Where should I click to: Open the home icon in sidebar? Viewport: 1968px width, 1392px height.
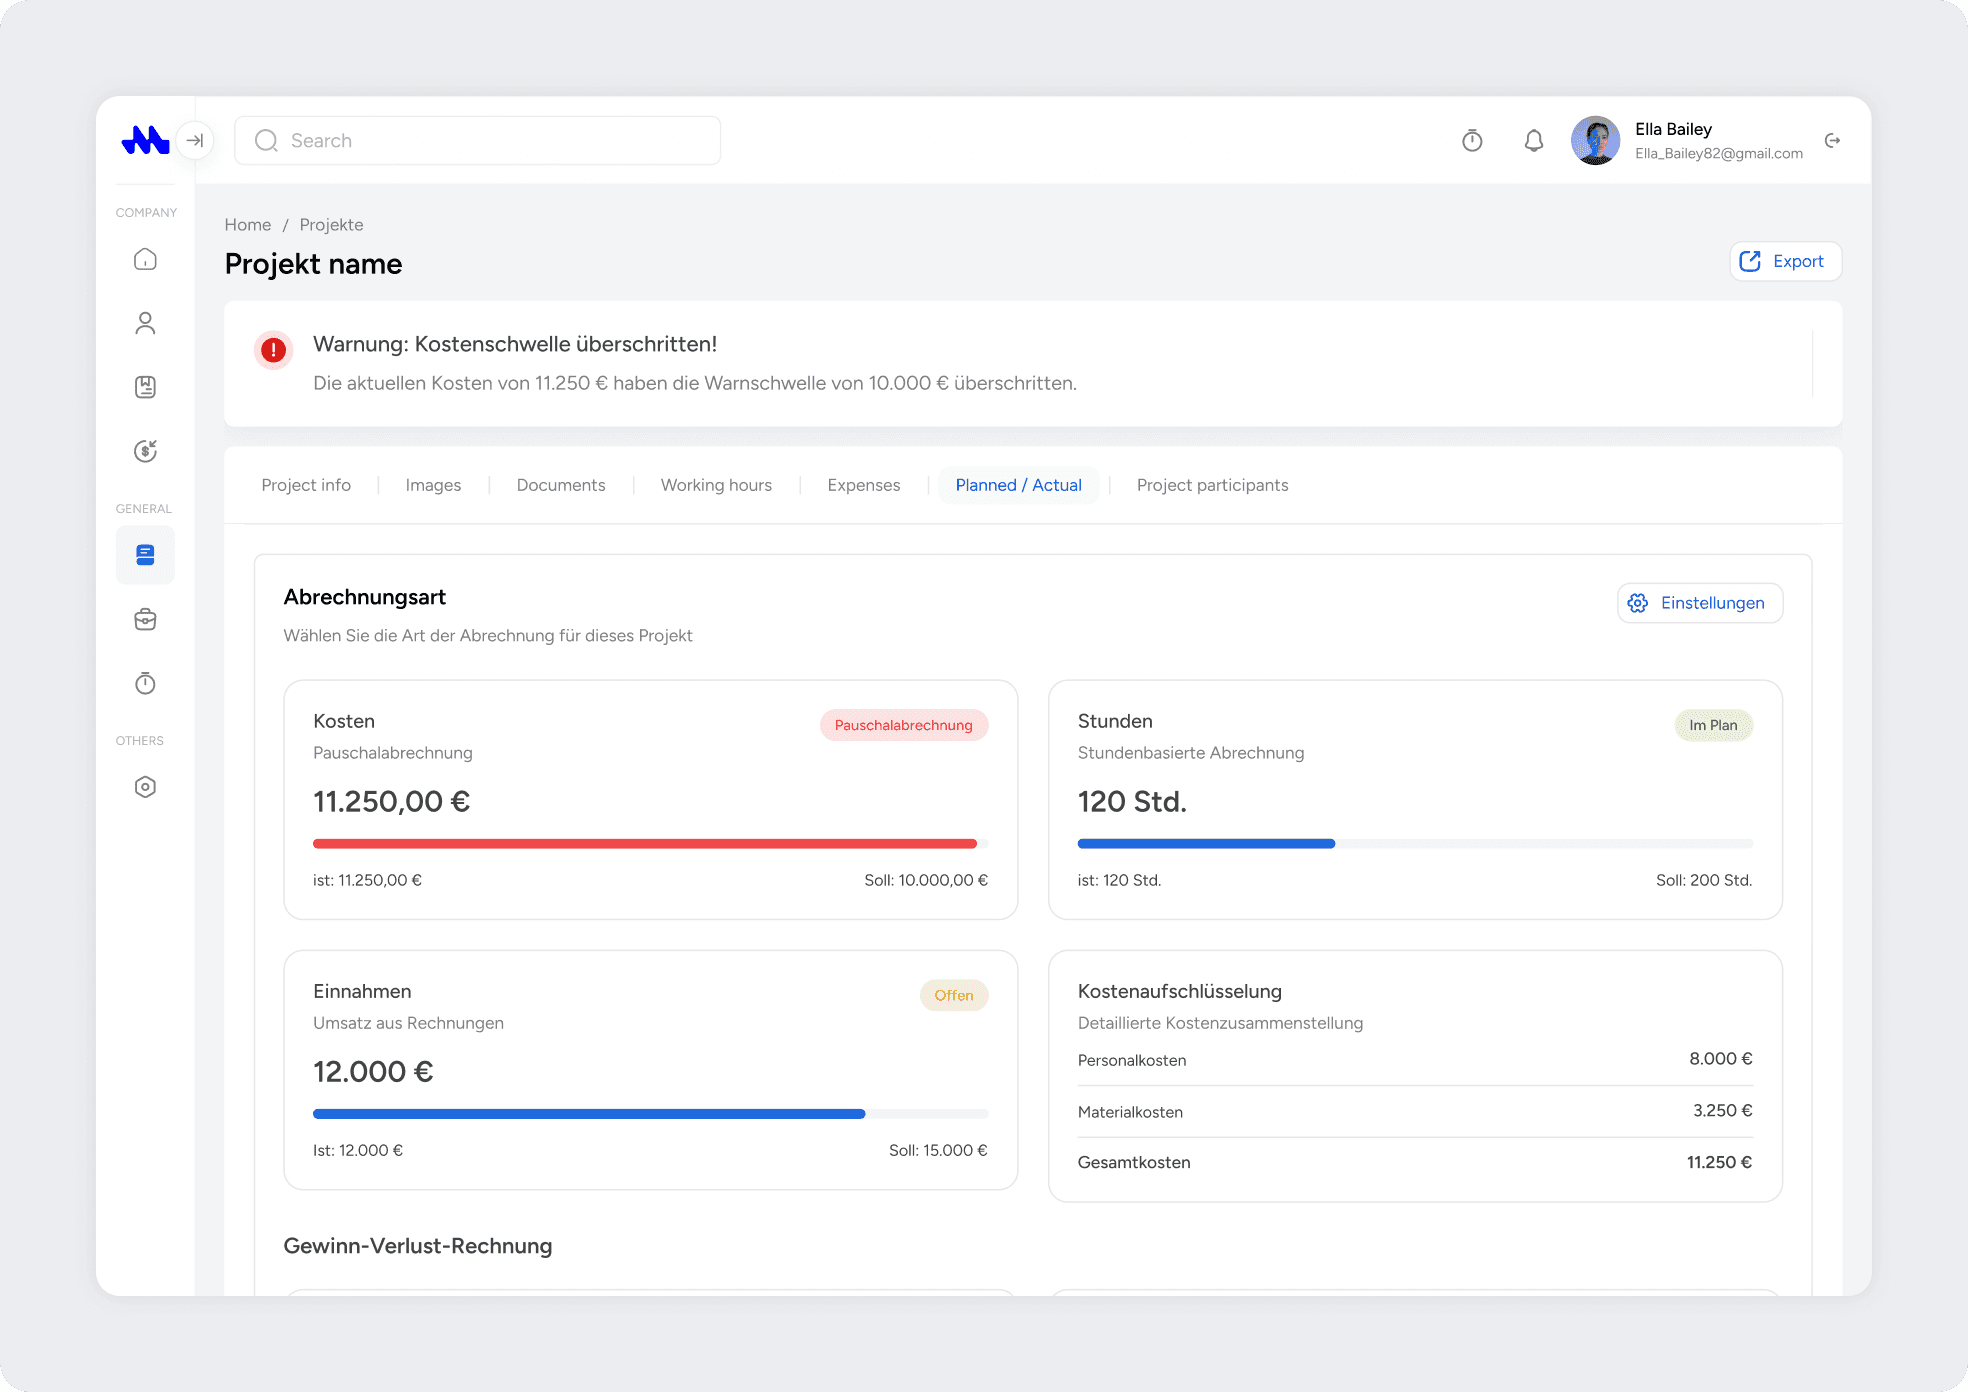tap(145, 260)
